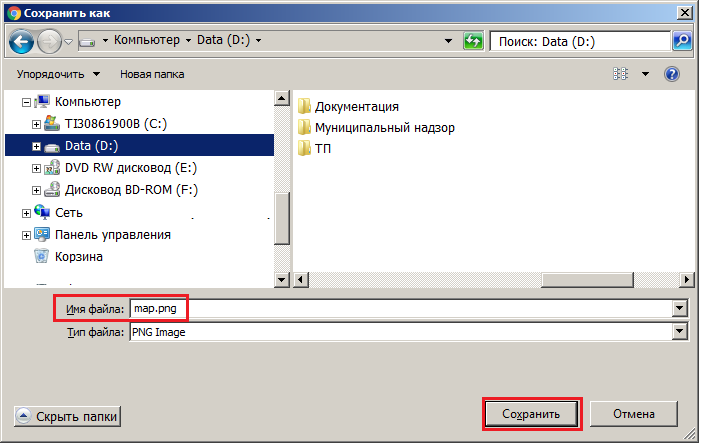Expand the DVD RW дисковод (E:) node
This screenshot has height=443, width=701.
pyautogui.click(x=37, y=168)
